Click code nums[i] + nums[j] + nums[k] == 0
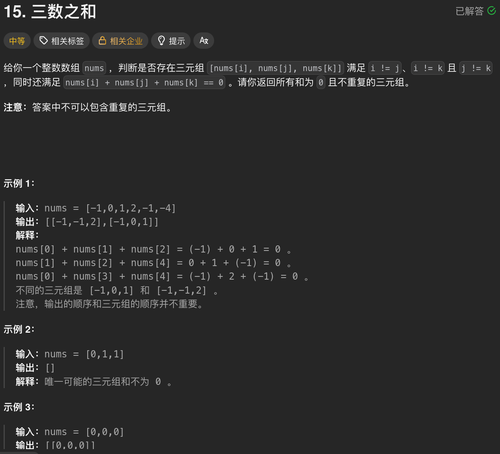This screenshot has width=500, height=454. (x=144, y=82)
